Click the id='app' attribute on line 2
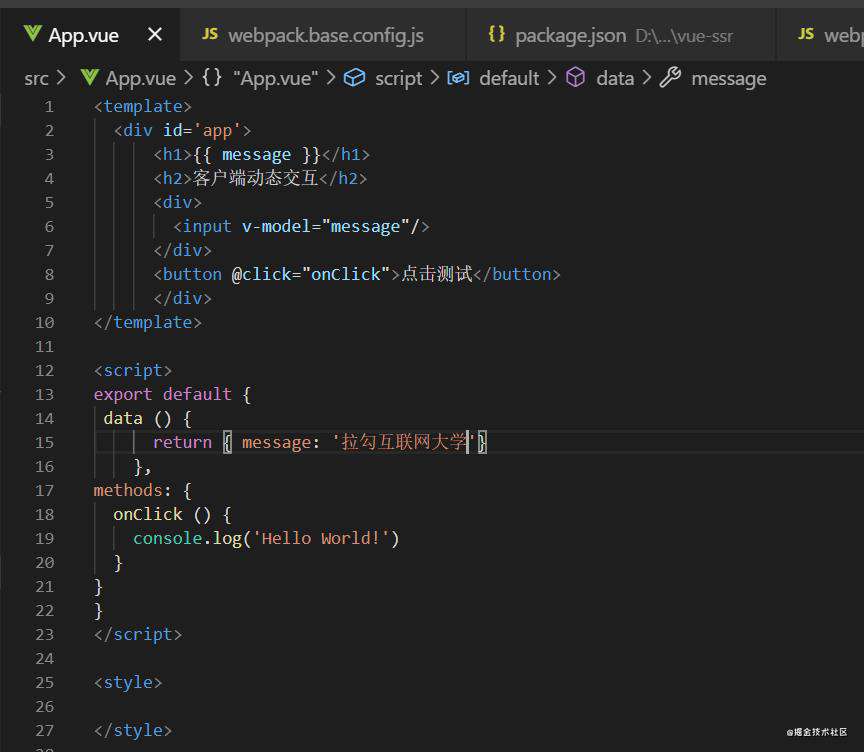864x752 pixels. point(202,131)
